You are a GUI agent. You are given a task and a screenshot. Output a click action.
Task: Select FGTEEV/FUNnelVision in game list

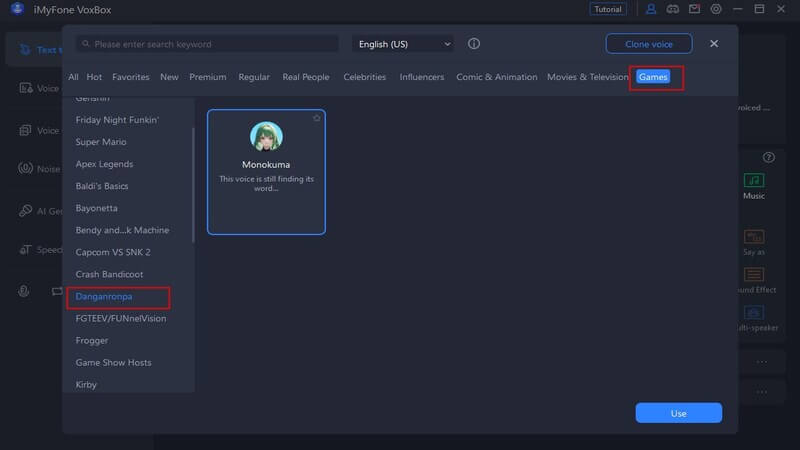[121, 318]
